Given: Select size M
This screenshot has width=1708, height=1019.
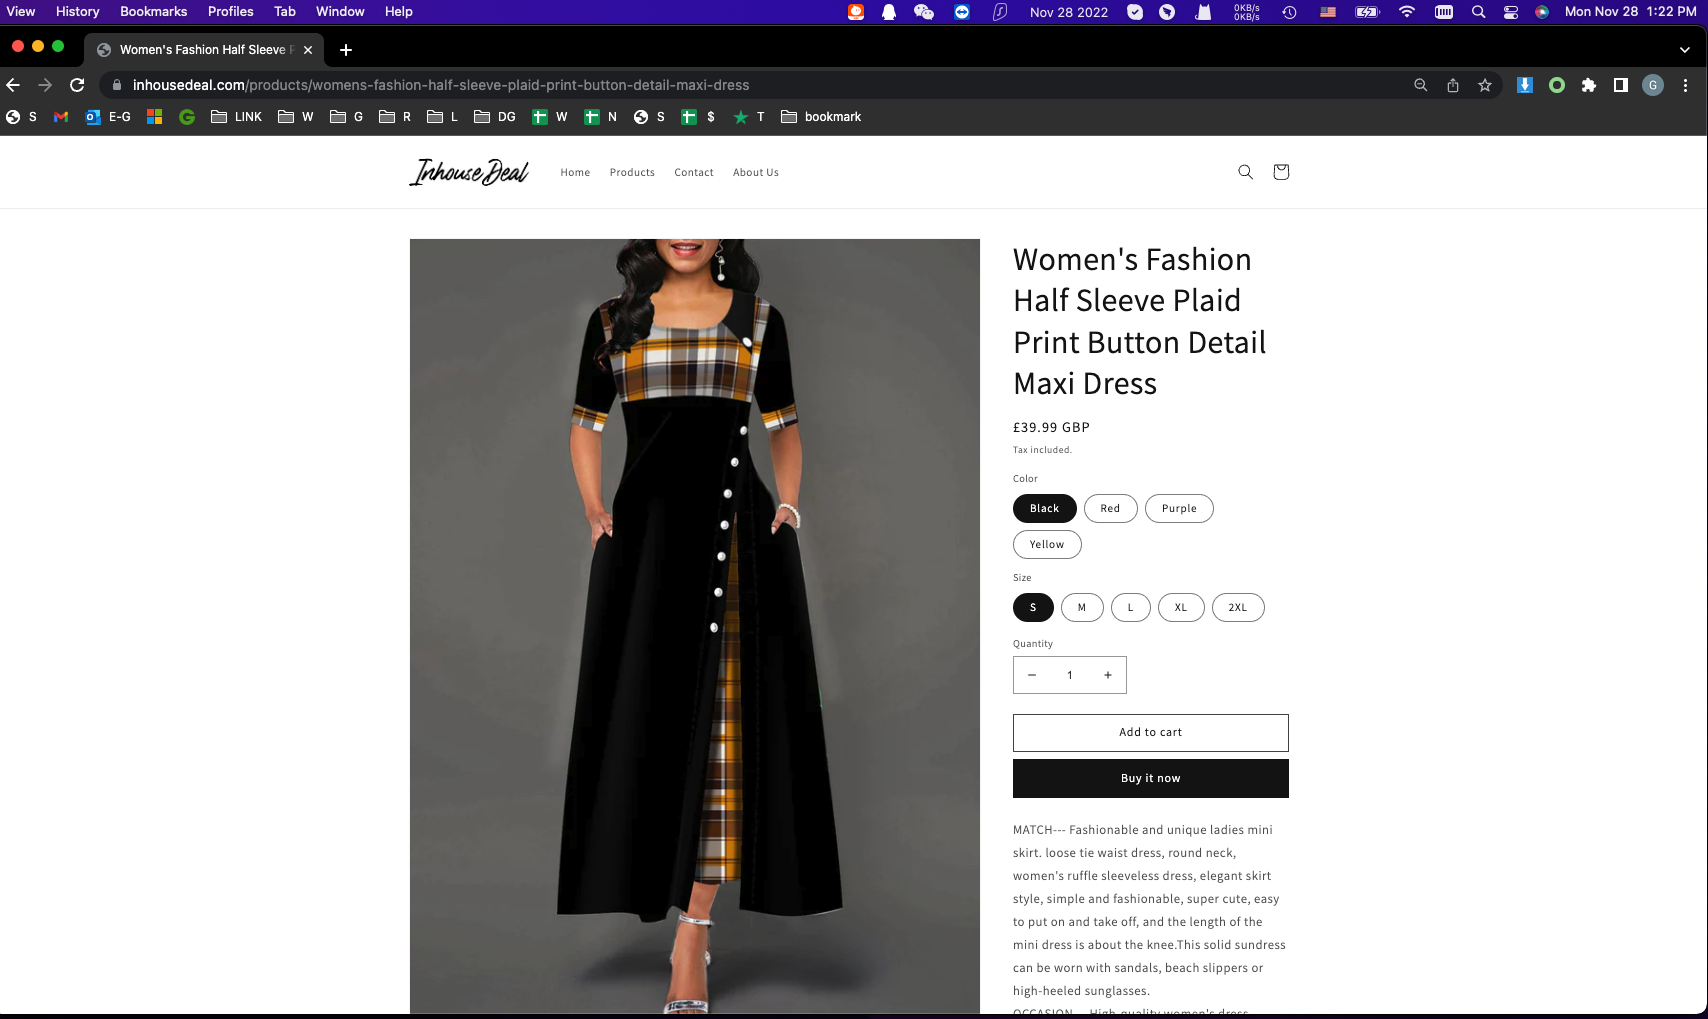Looking at the screenshot, I should (1082, 607).
